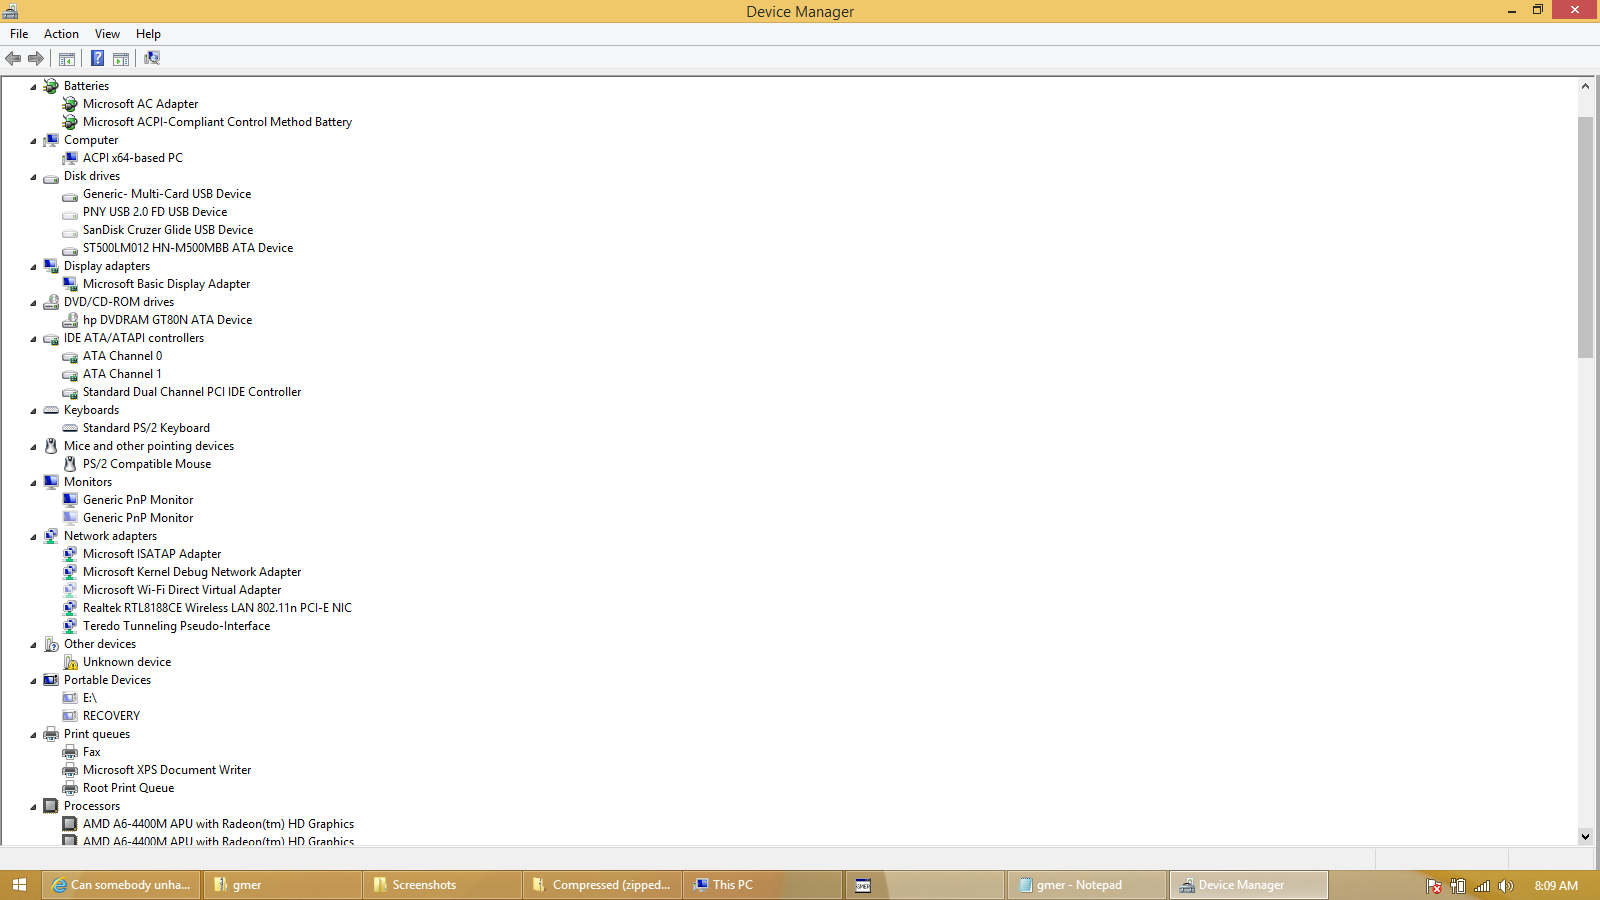Click the Portable Devices category icon
This screenshot has height=900, width=1600.
click(51, 680)
